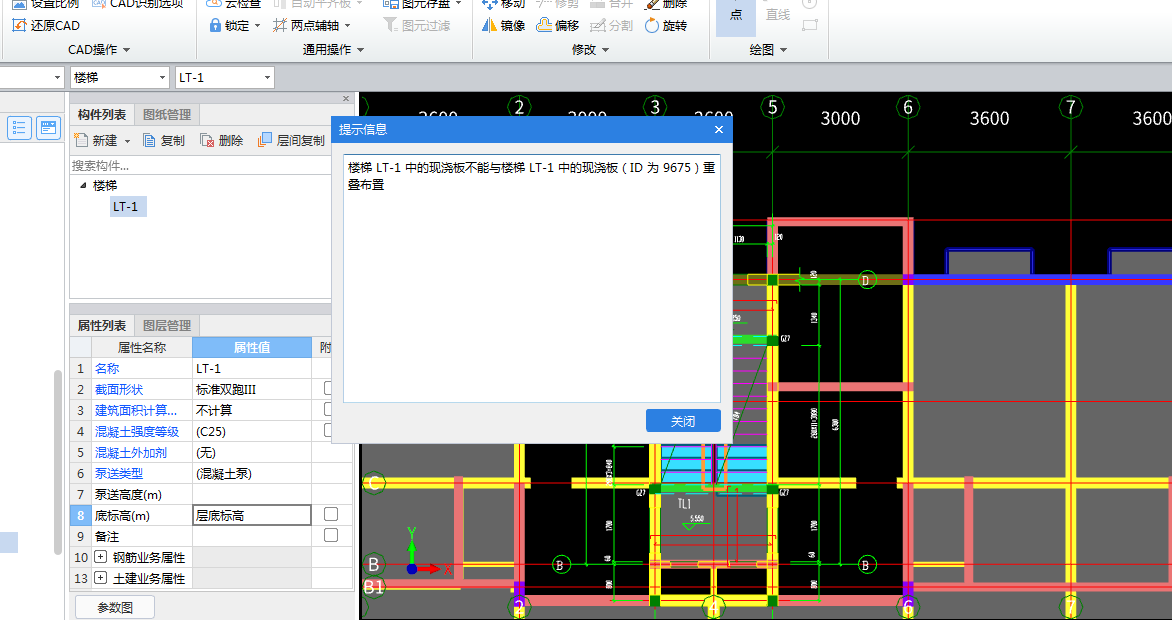Choose the 镜像 mirror tool
The height and width of the screenshot is (620, 1172).
(x=503, y=25)
